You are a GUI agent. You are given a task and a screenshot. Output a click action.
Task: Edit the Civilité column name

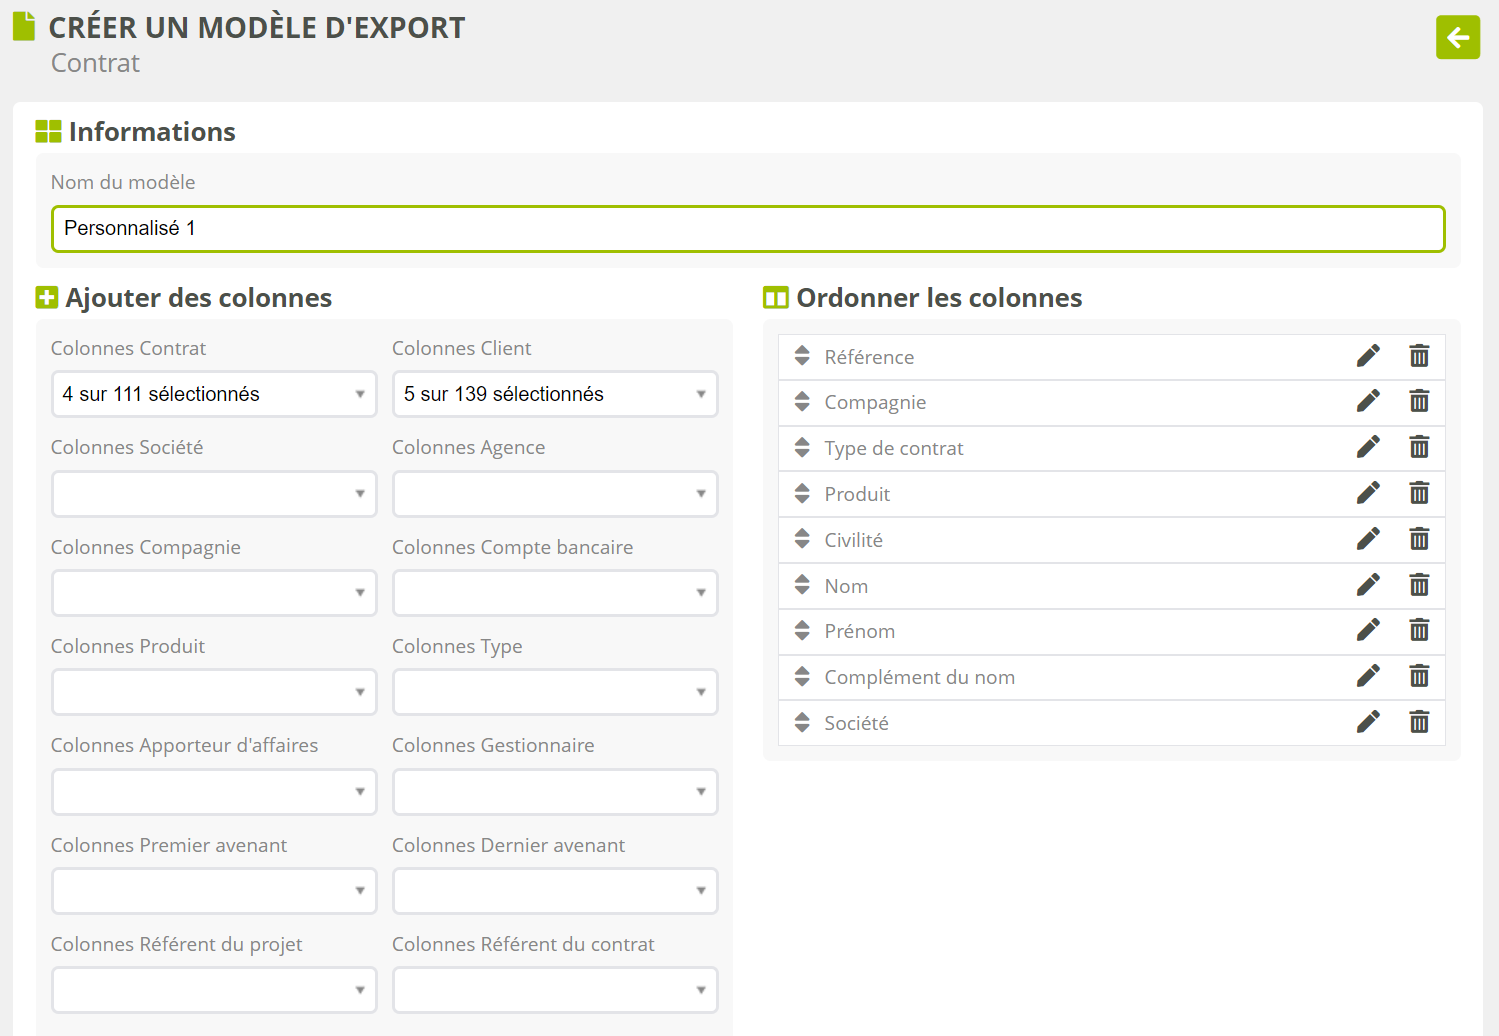[x=1367, y=539]
